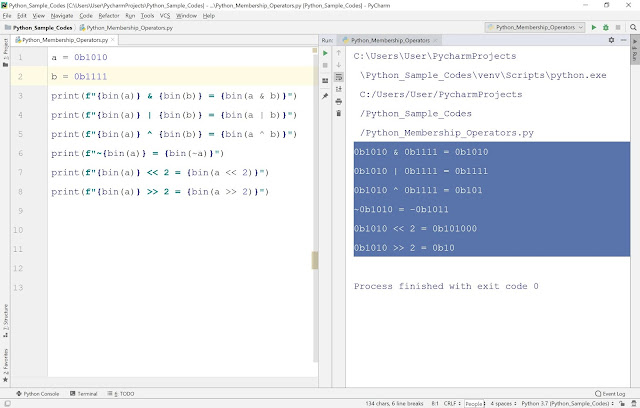
Task: Click output line '0b1010 >> 2 = 0b10'
Action: (404, 248)
